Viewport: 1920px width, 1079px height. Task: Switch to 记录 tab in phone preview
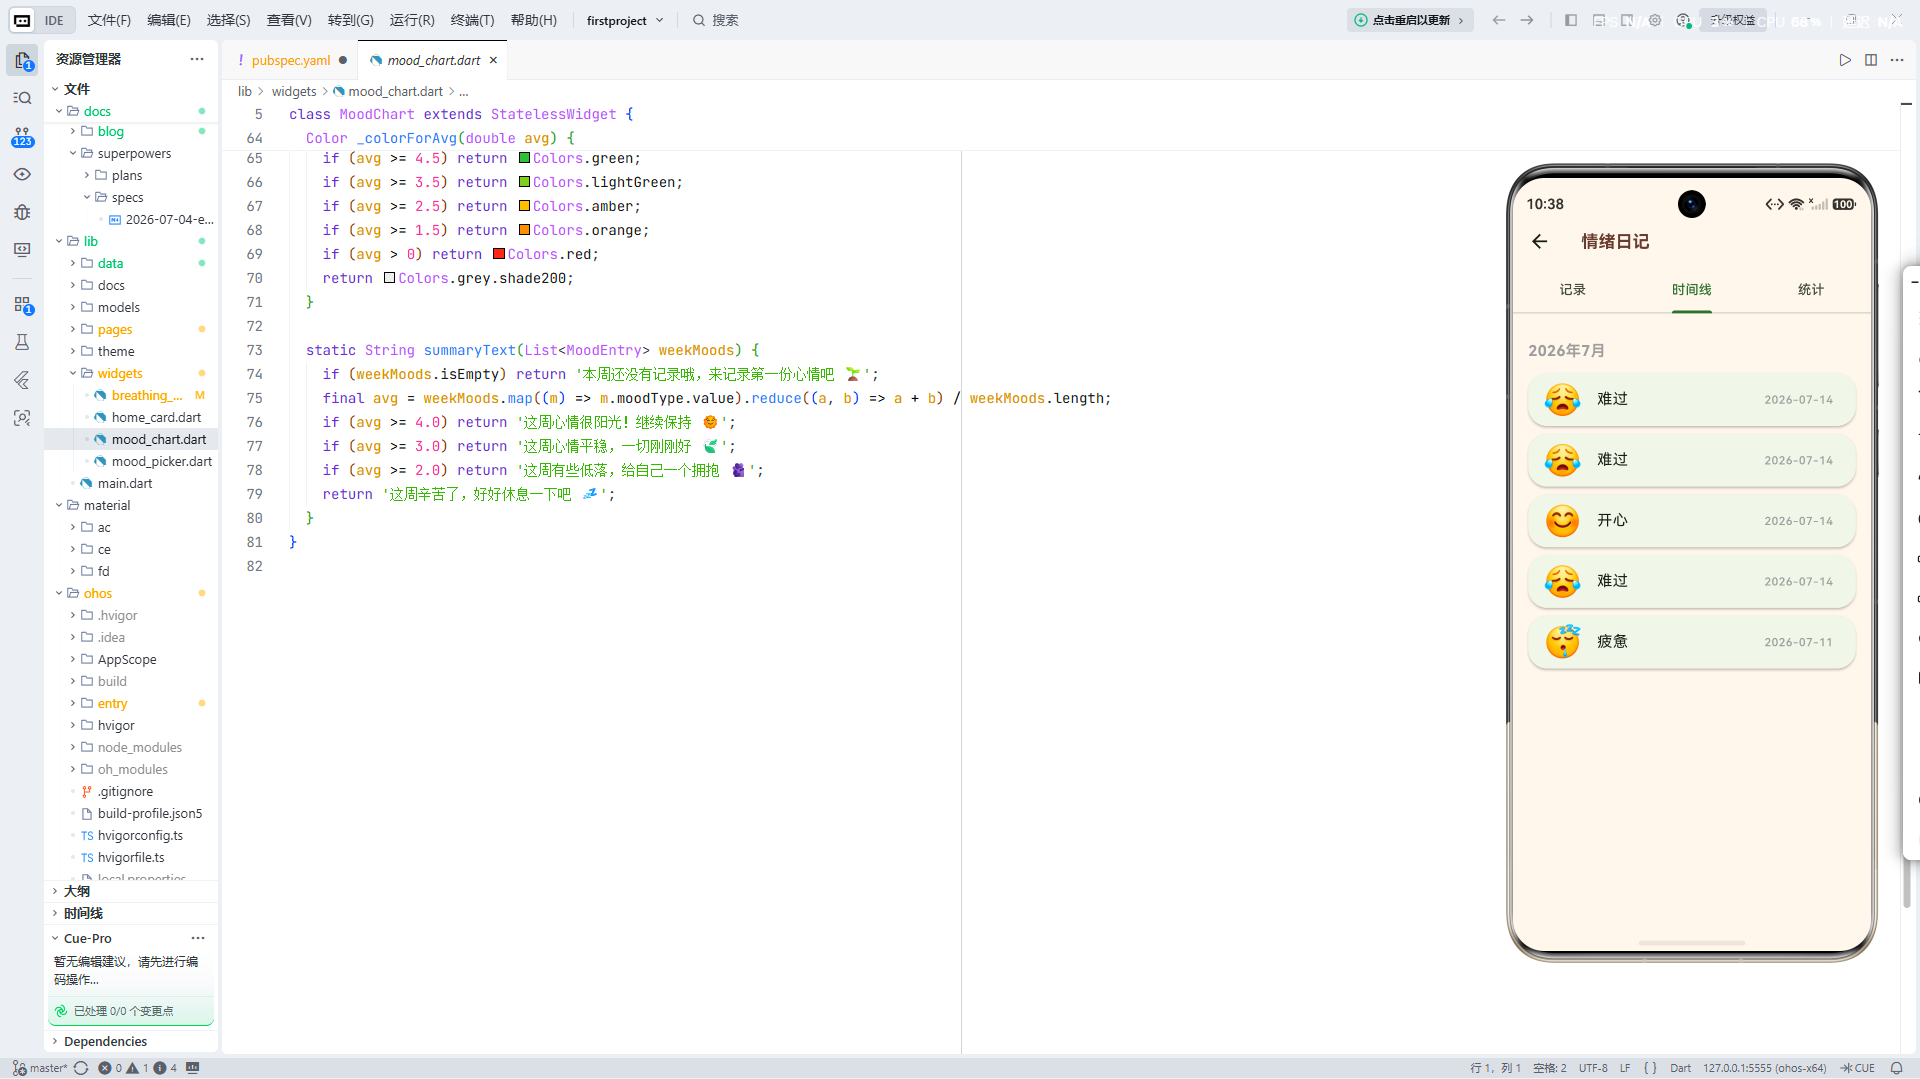1572,289
